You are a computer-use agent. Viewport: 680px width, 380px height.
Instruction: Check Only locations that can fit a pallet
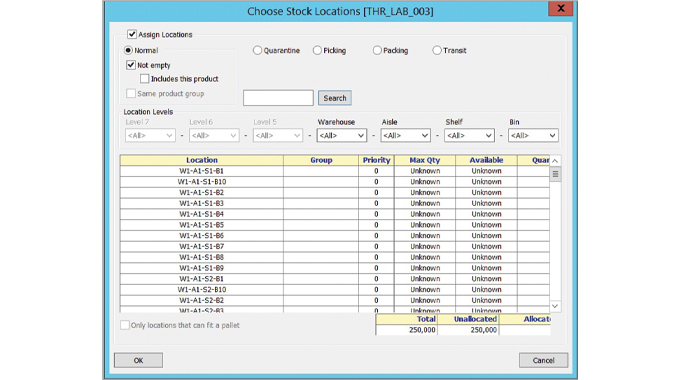[x=125, y=325]
